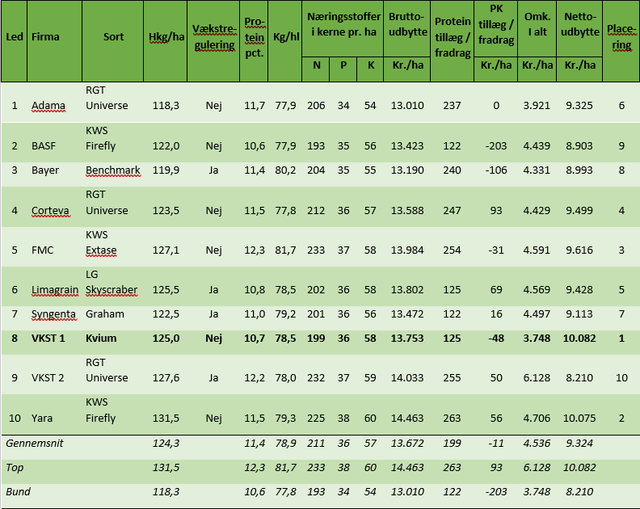Click the Benchmark variety cell
This screenshot has width=640, height=509.
coord(113,170)
